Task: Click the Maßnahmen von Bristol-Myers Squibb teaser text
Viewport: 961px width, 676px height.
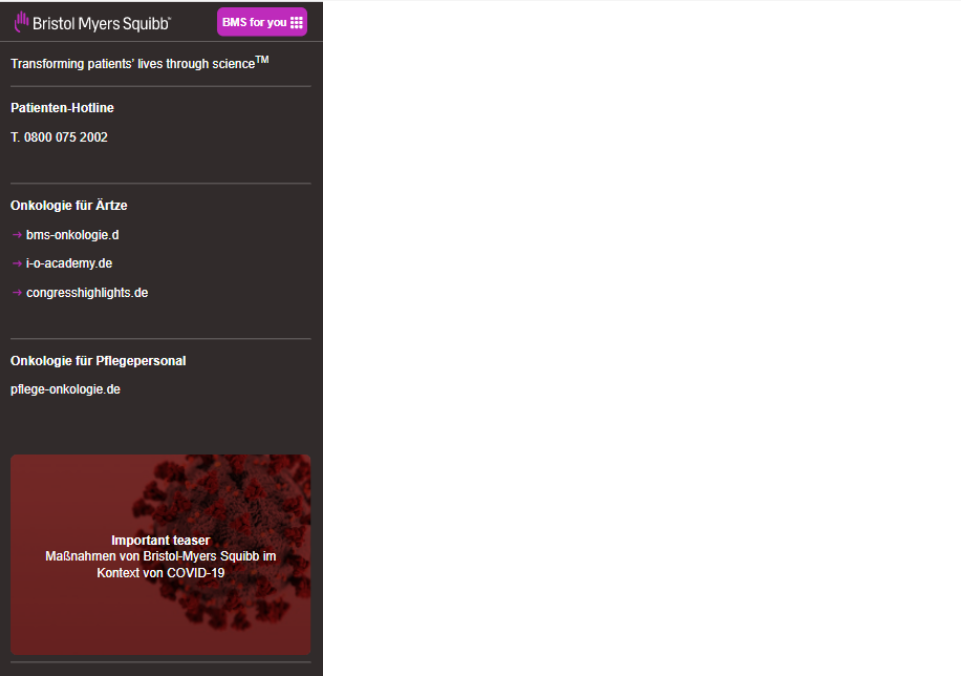Action: pyautogui.click(x=161, y=564)
